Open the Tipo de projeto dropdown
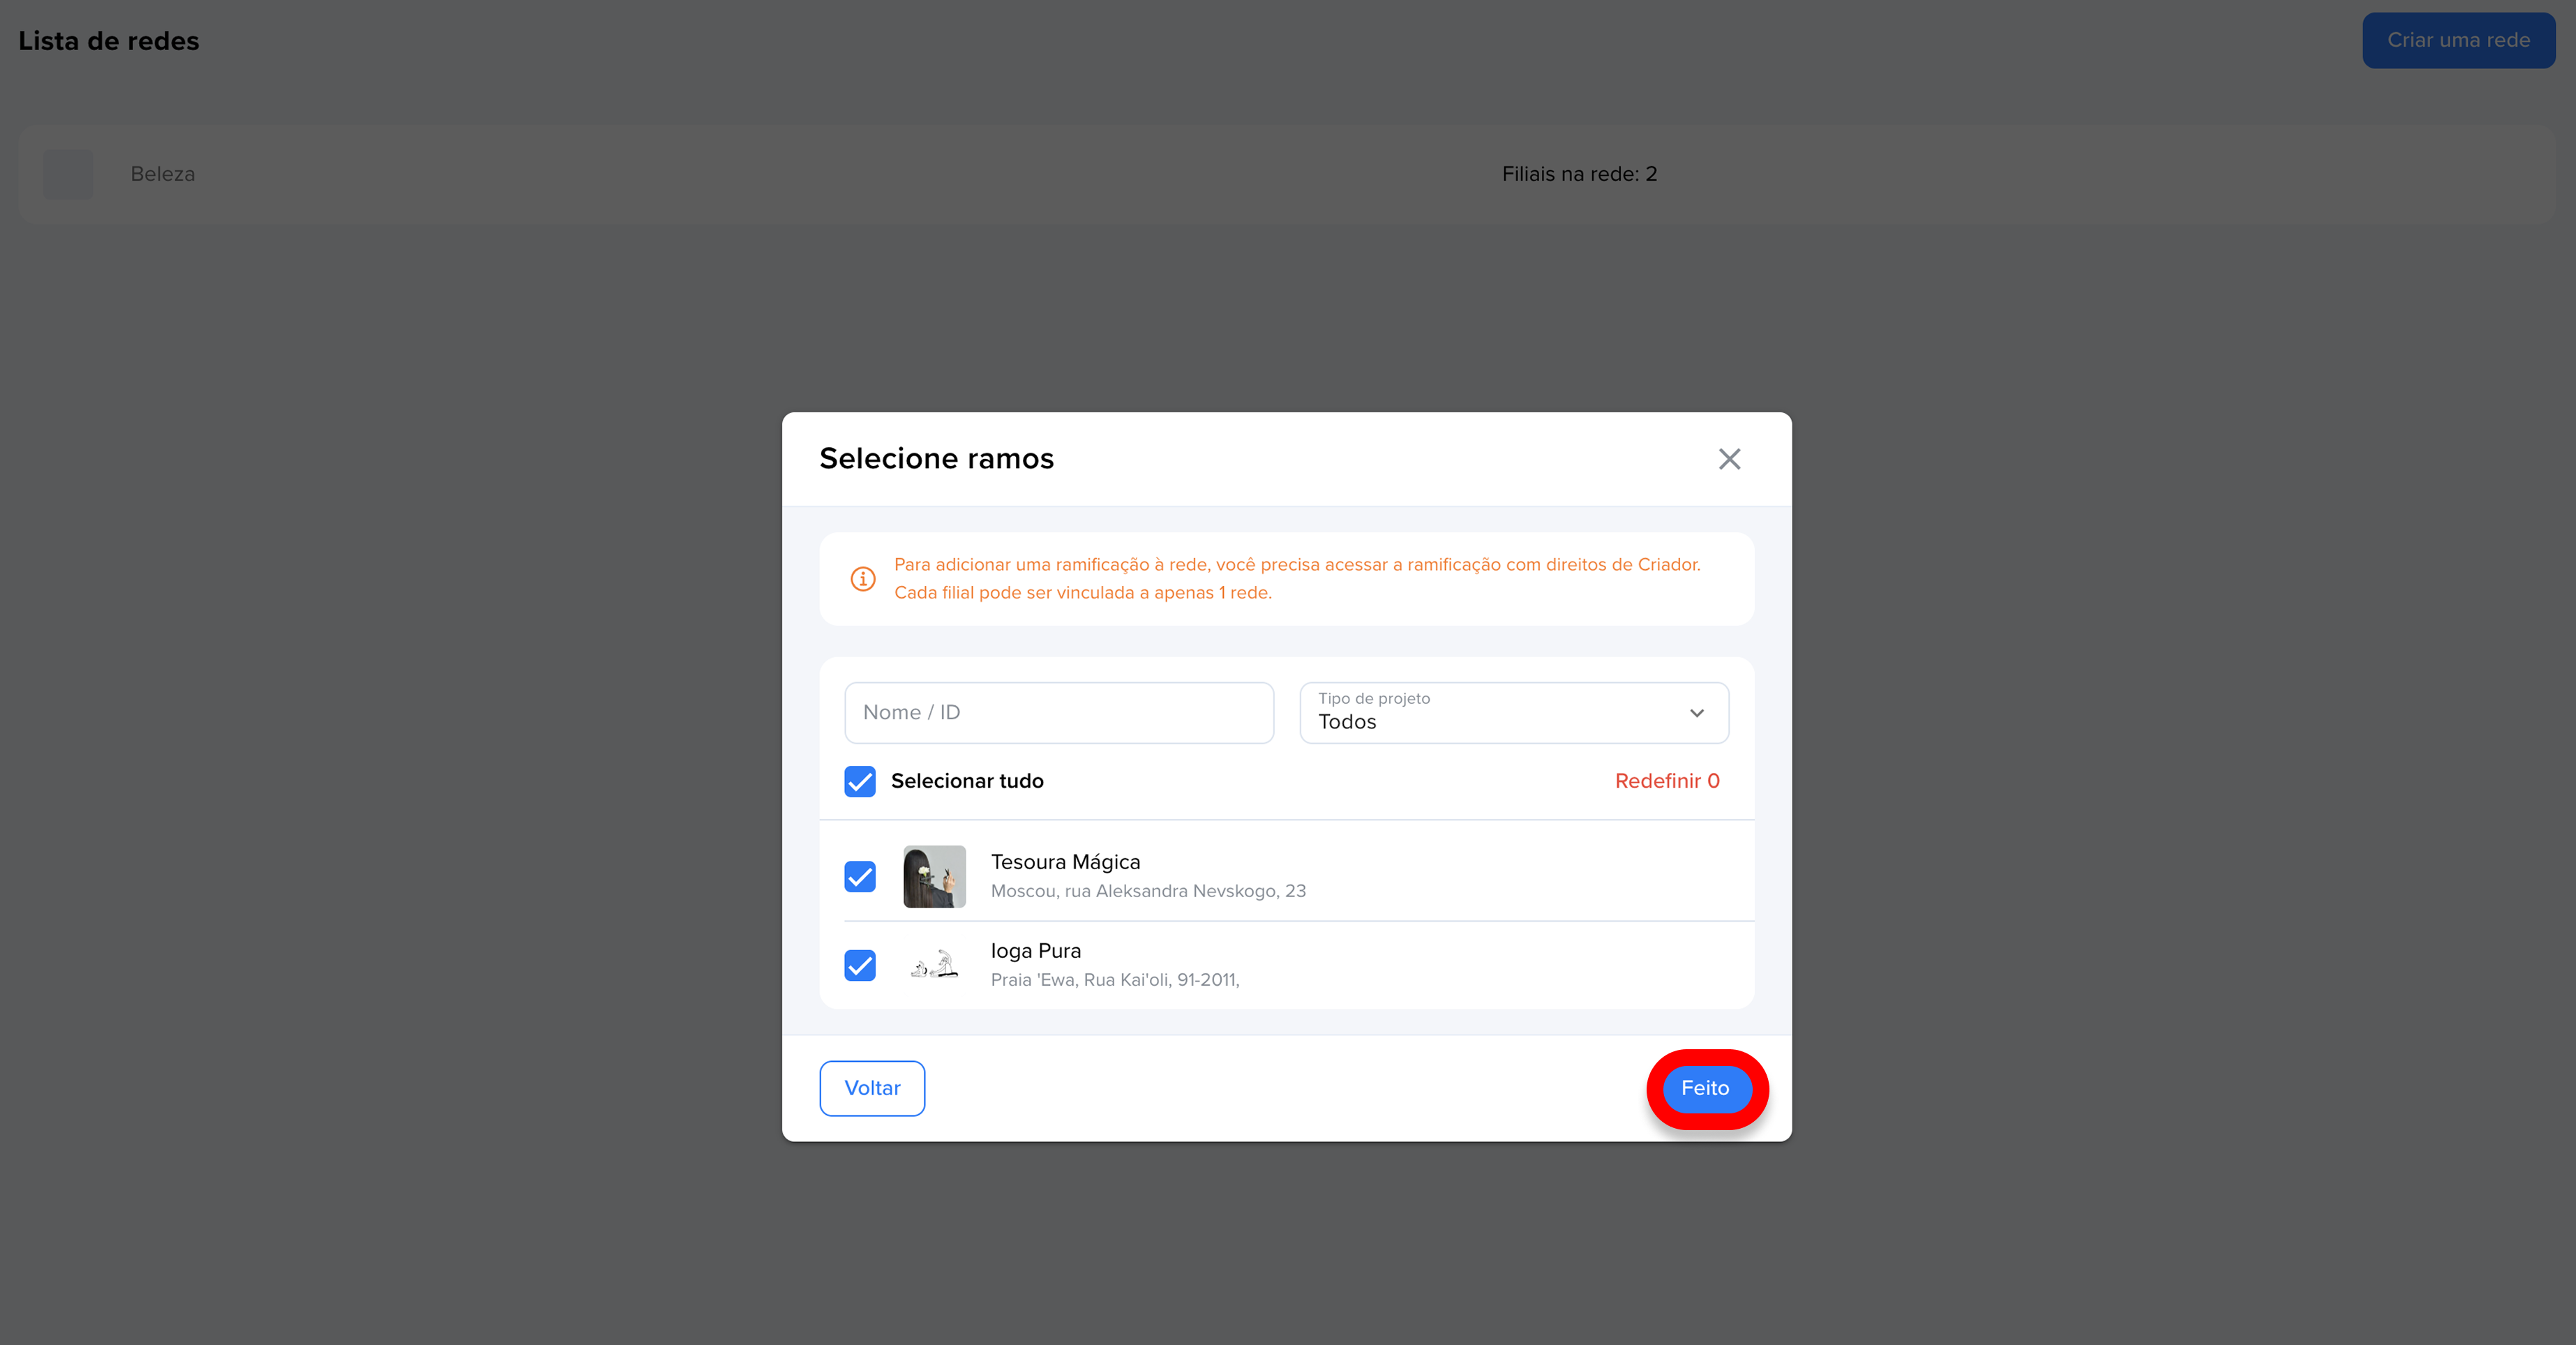 click(1513, 712)
